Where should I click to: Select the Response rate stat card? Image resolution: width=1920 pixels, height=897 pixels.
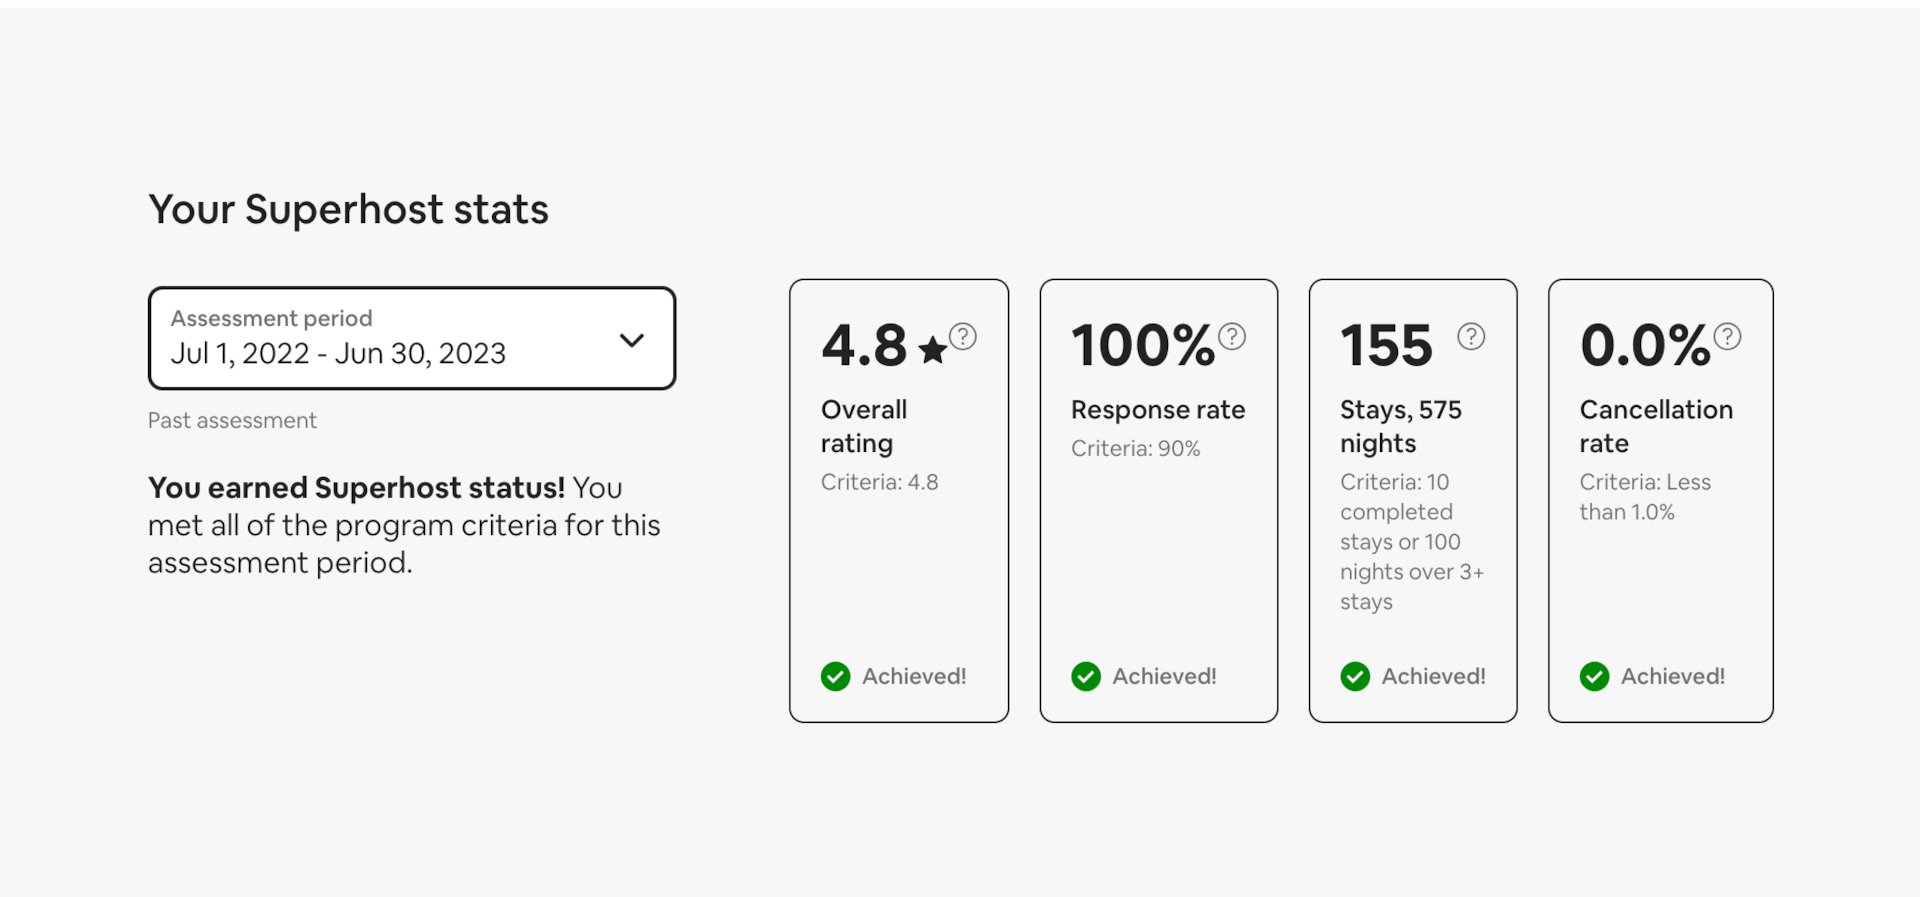1159,500
